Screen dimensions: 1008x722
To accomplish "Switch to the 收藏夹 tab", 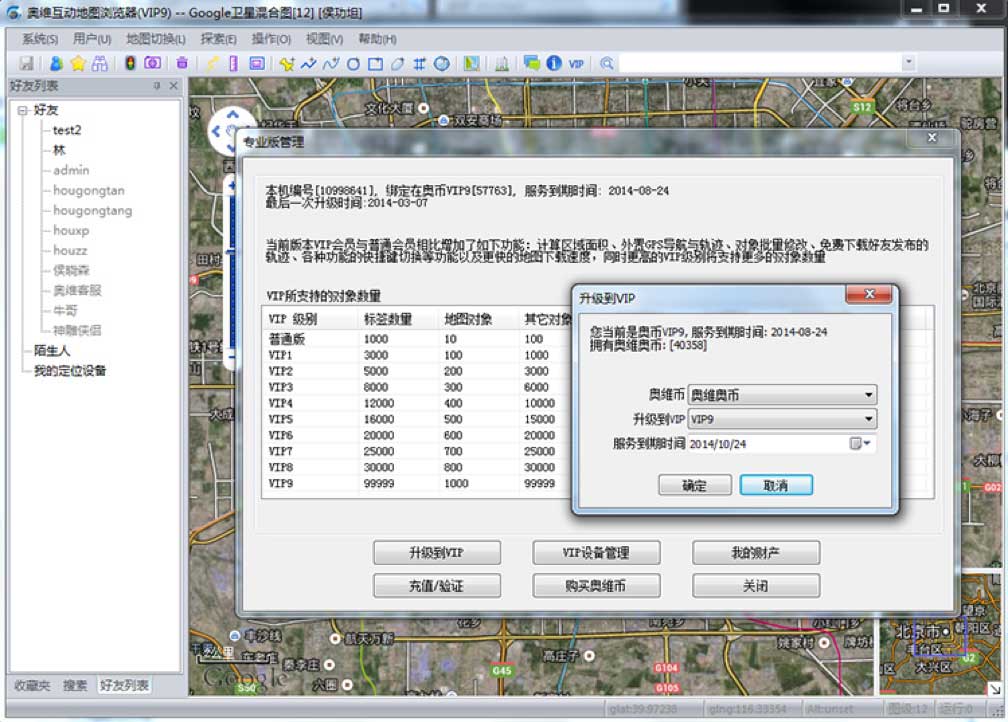I will pos(31,686).
